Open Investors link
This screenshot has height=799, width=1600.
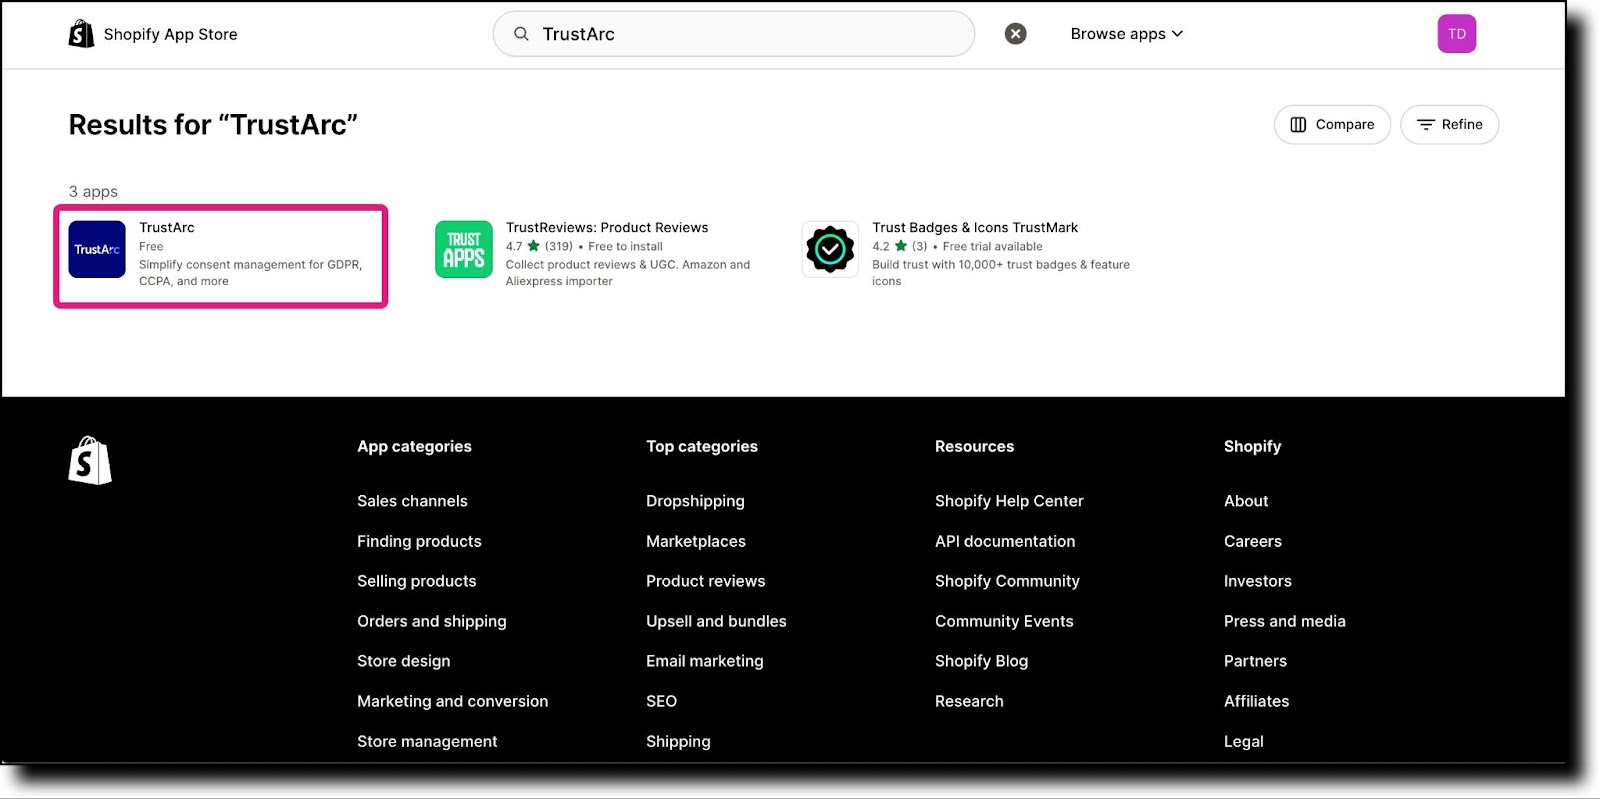click(1258, 581)
